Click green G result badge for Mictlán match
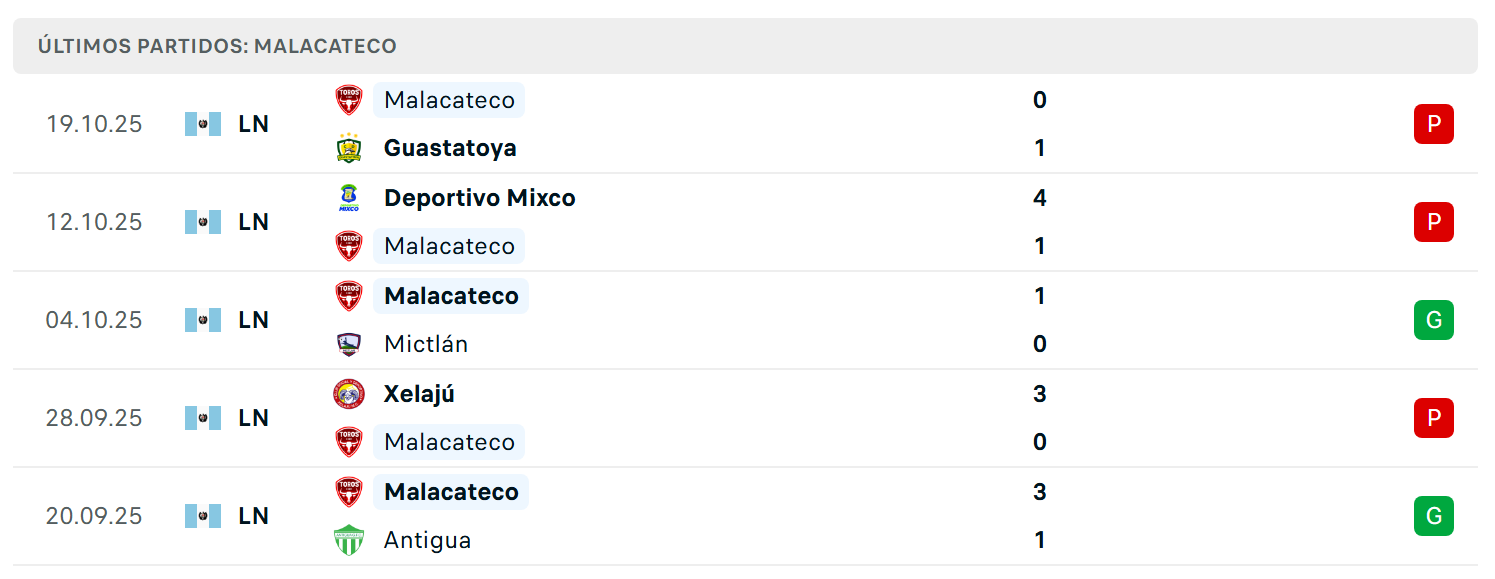The image size is (1495, 579). coord(1433,320)
